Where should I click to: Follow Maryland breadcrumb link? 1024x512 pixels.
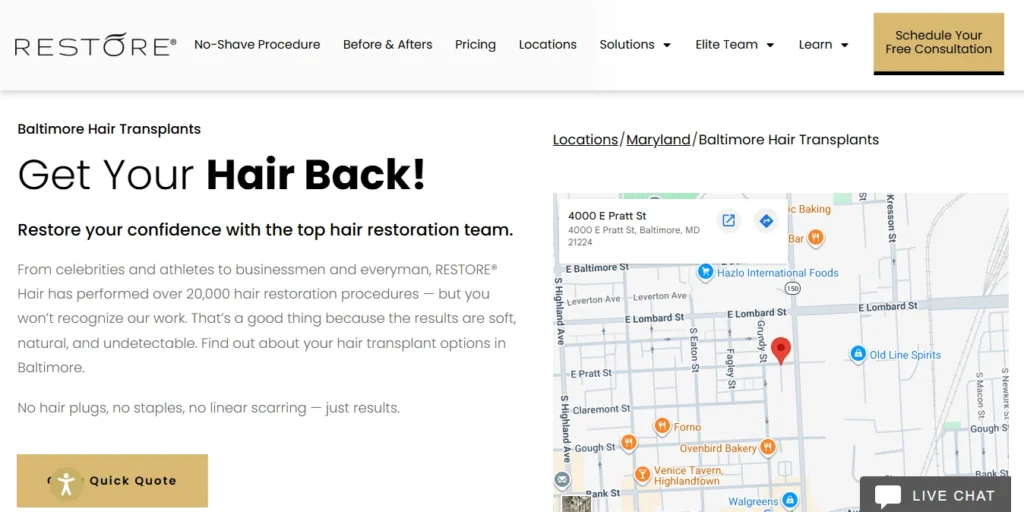coord(658,140)
